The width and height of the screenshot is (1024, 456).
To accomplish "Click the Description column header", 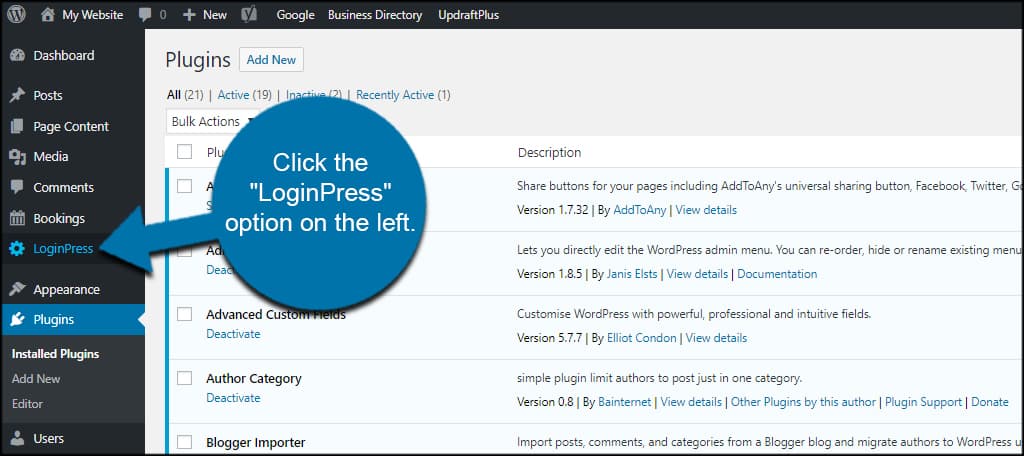I will 549,153.
